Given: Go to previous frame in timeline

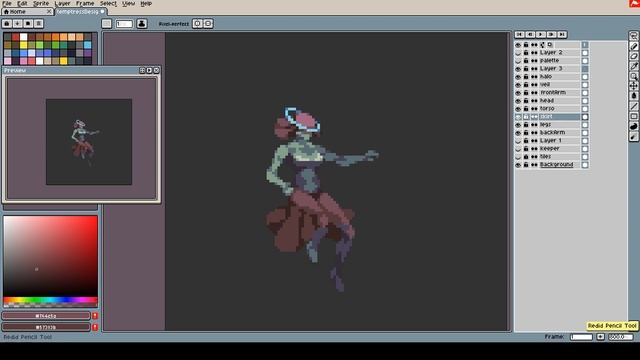Looking at the screenshot, I should pos(530,35).
